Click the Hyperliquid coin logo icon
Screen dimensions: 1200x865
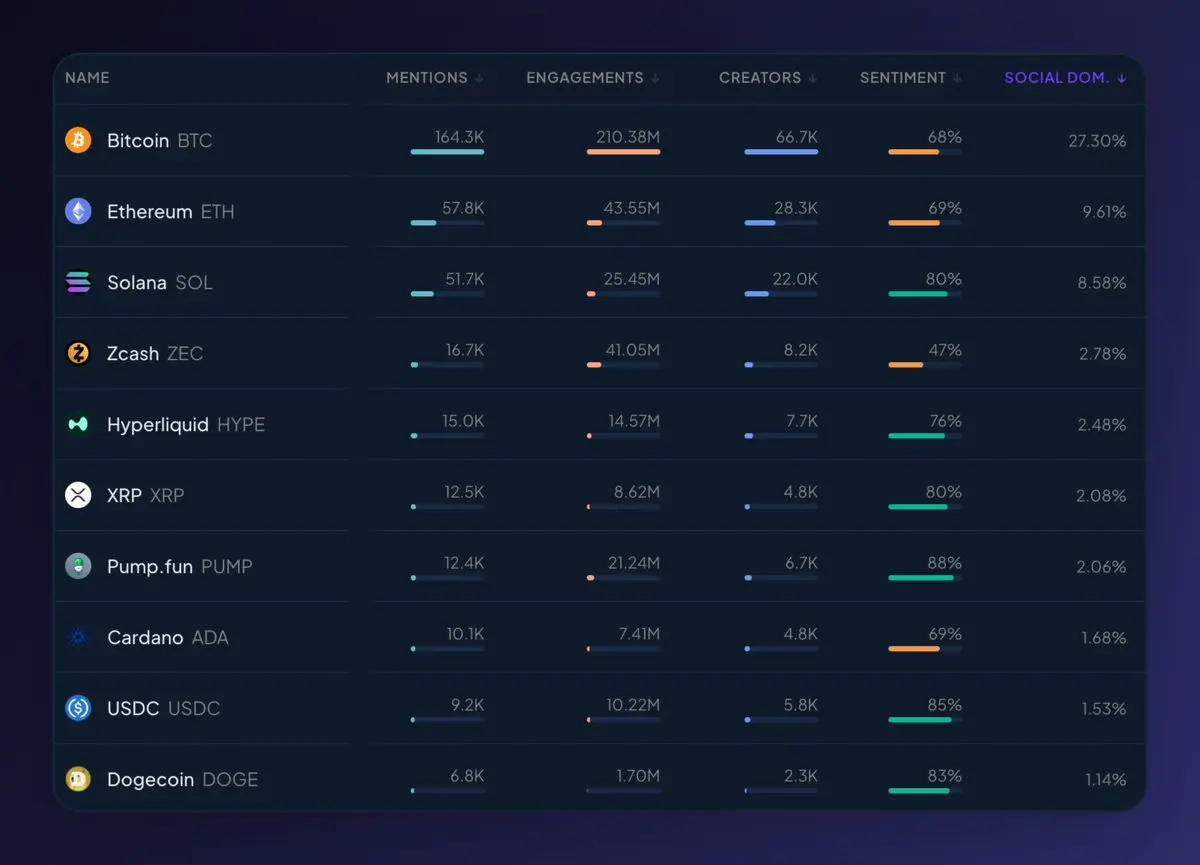(78, 424)
